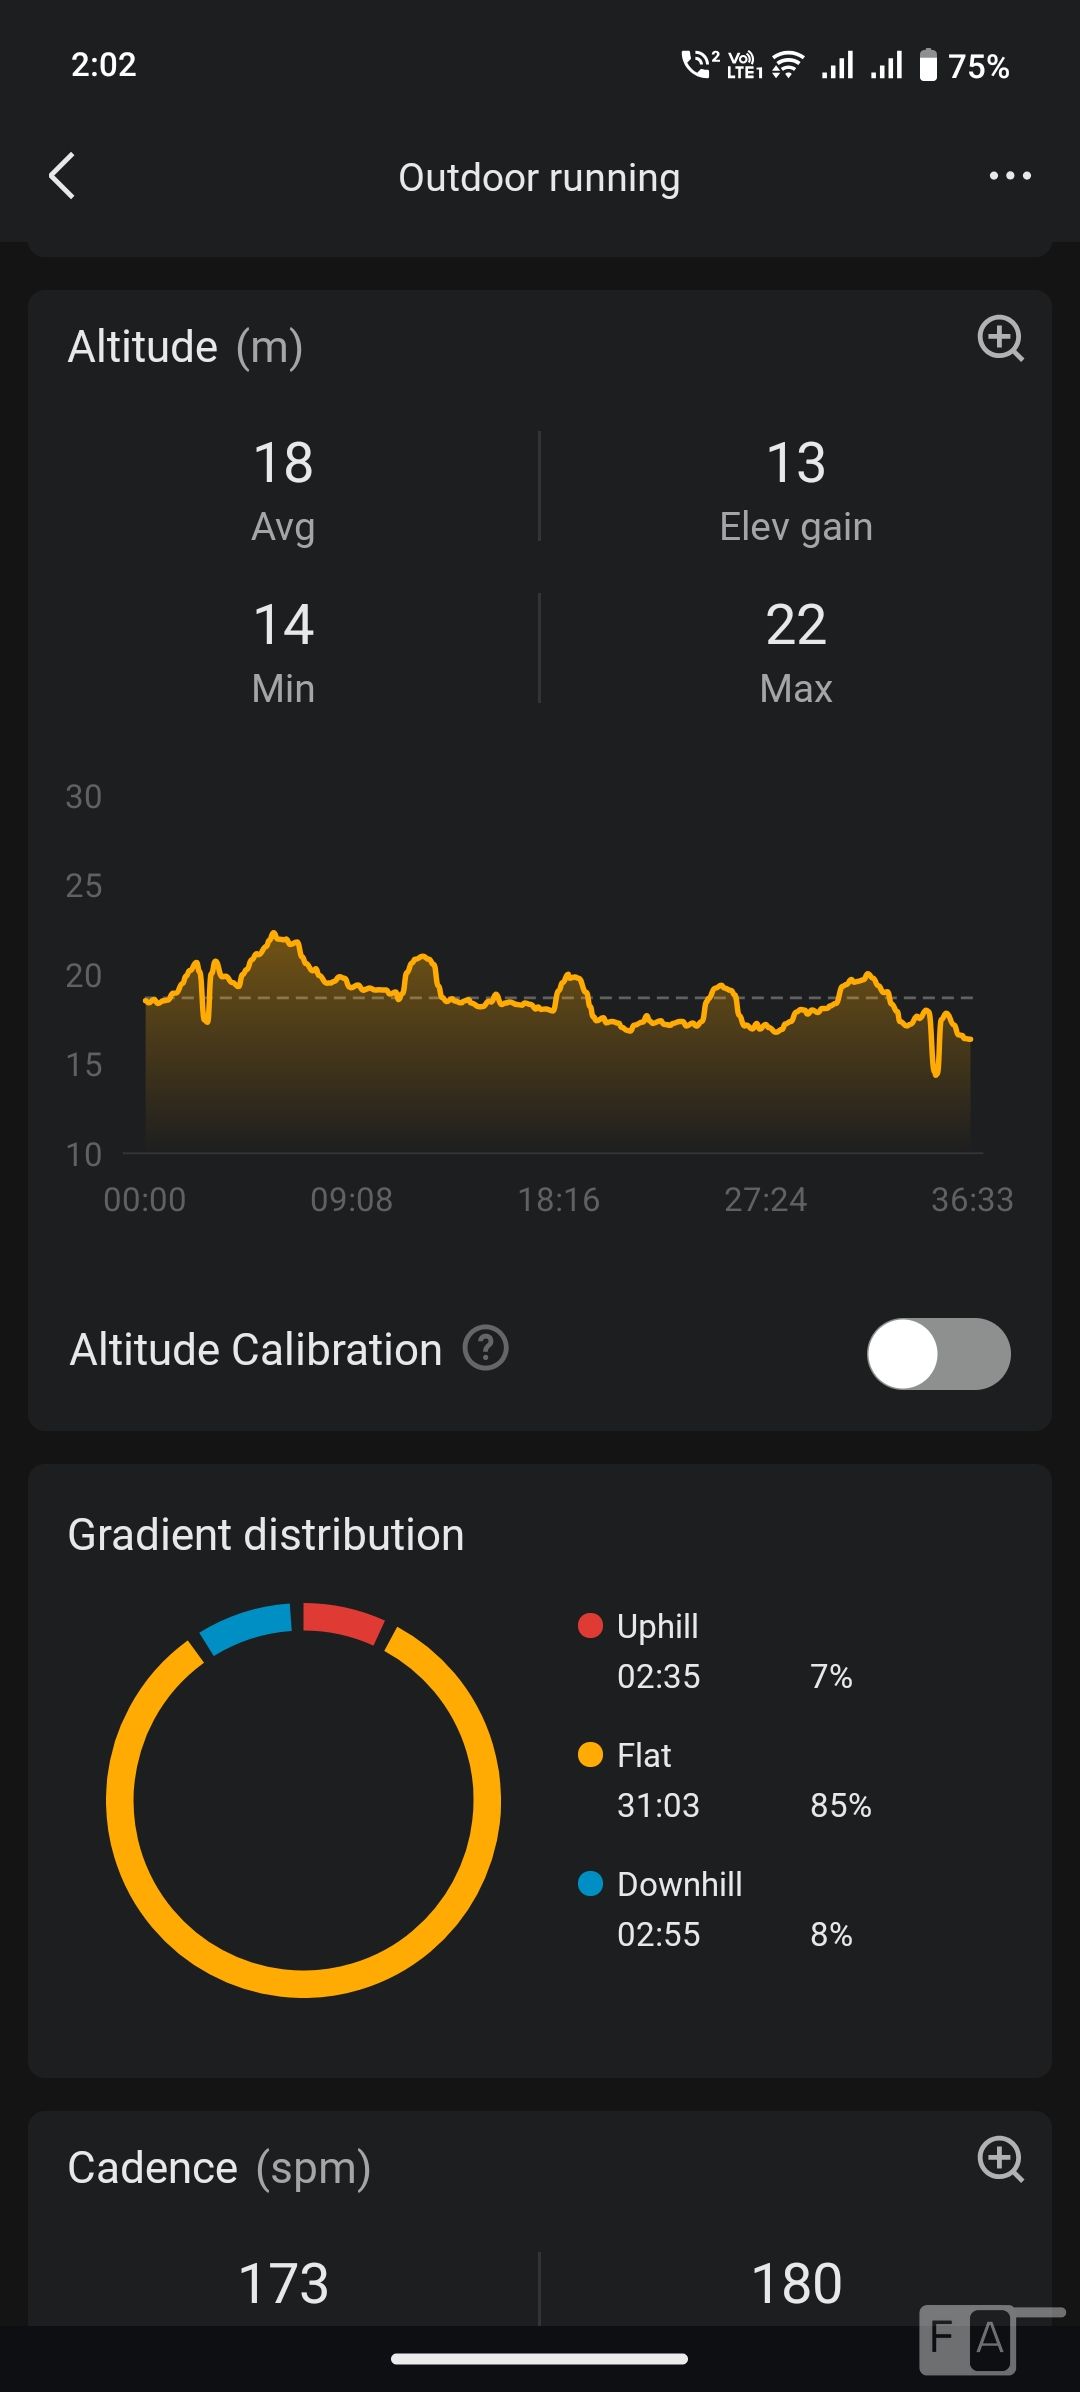This screenshot has height=2392, width=1080.
Task: Tap the floating FA translate icon
Action: coord(967,2339)
